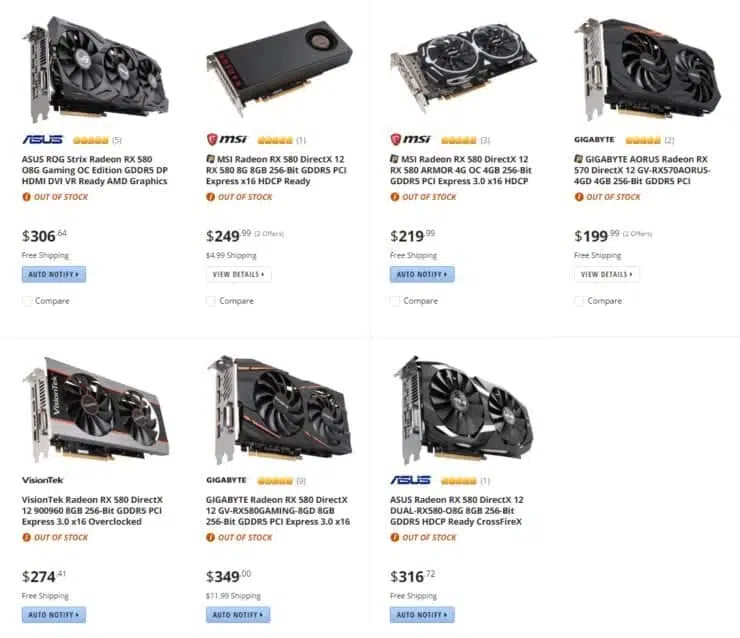Click the MSI logo on RX 580 ARMOR listing
Viewport: 740px width, 638px height.
(x=411, y=140)
